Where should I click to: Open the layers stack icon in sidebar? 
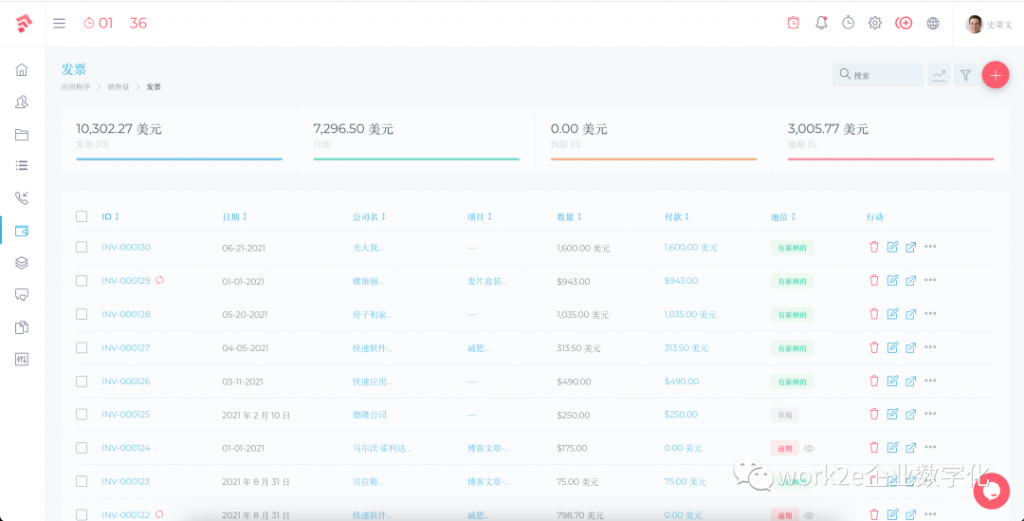pyautogui.click(x=22, y=262)
